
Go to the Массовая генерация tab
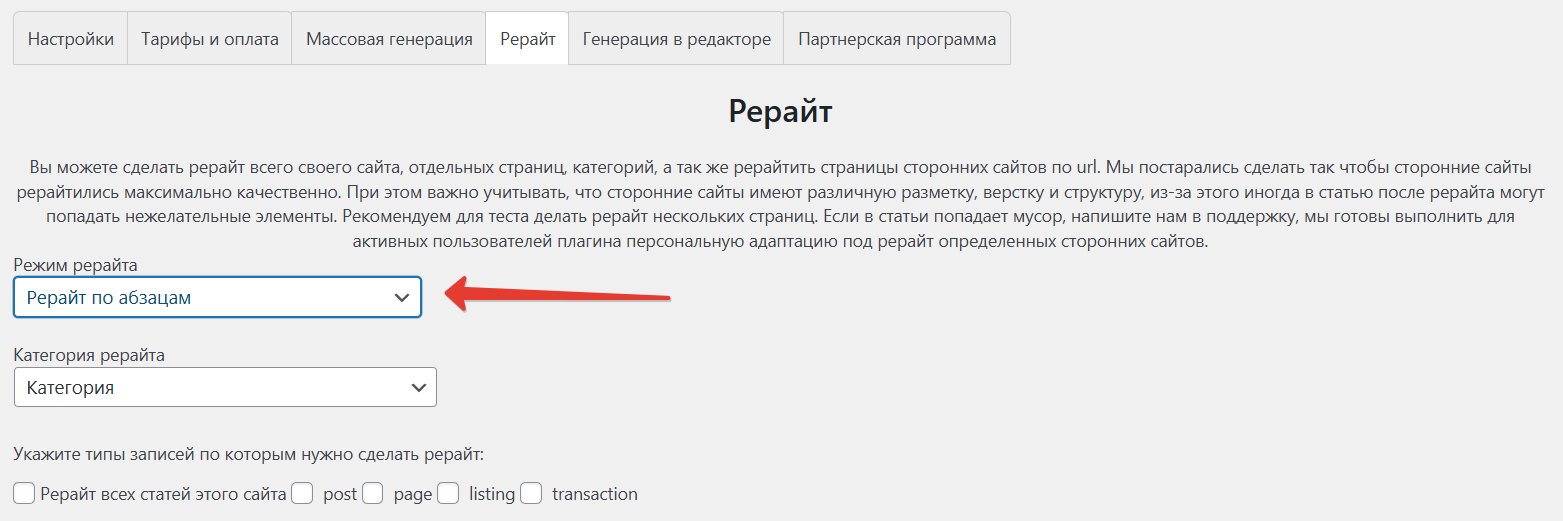tap(389, 39)
